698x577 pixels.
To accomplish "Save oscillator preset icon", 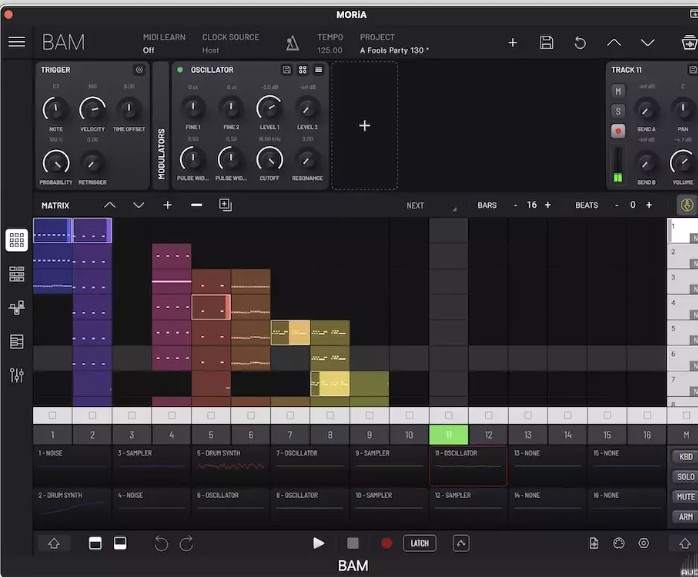I will coord(287,70).
